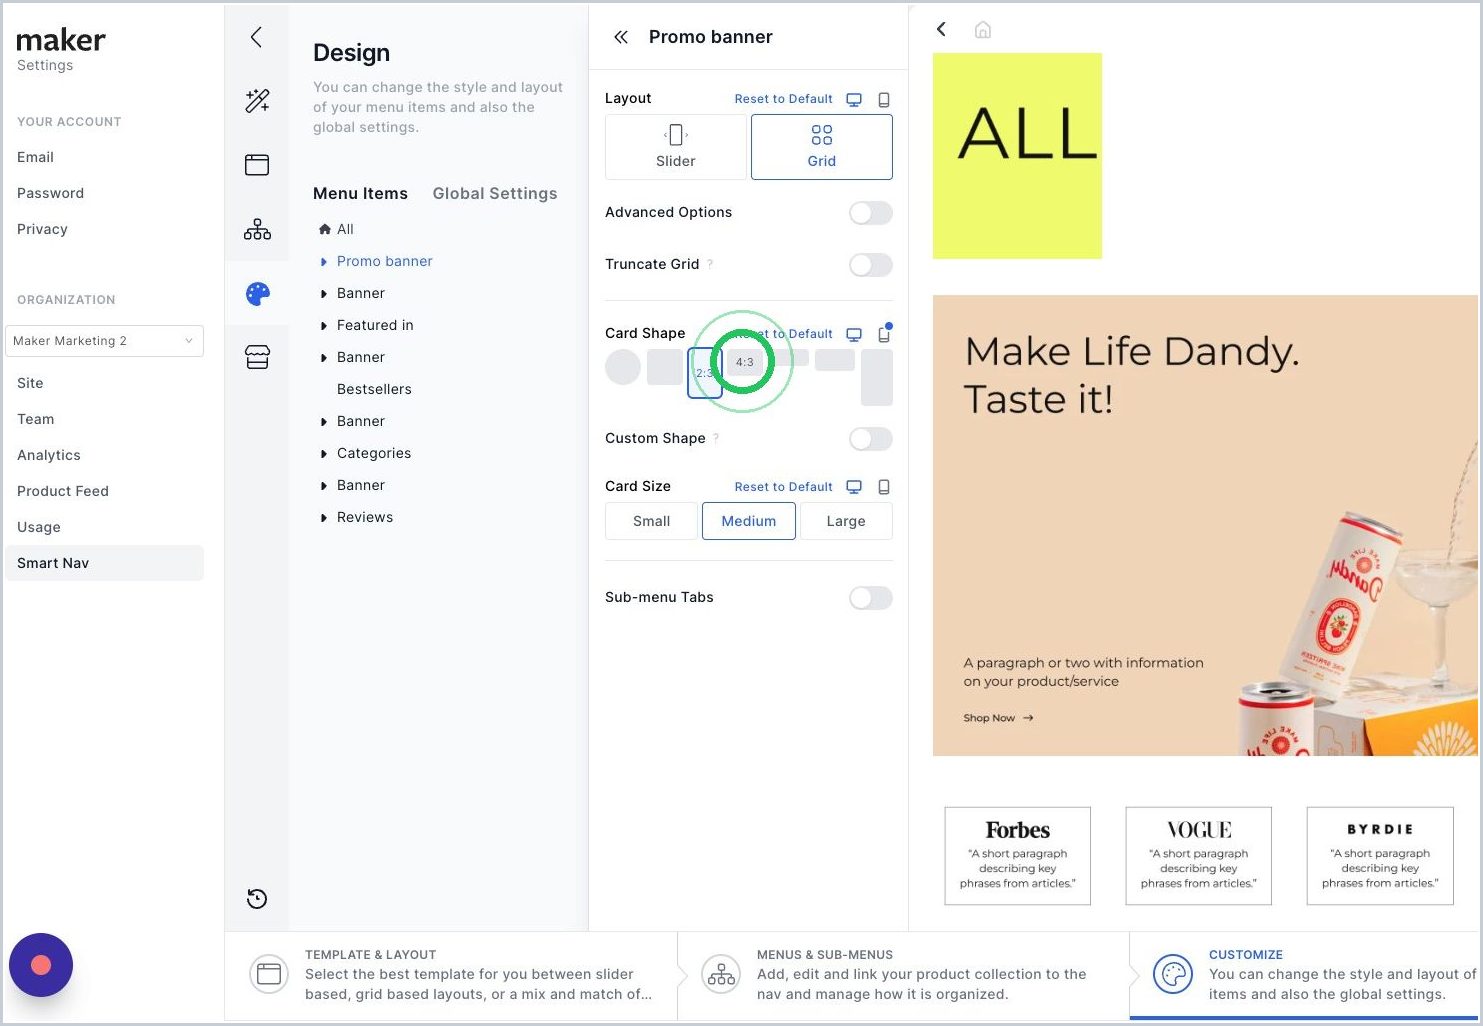Open Analytics in the settings sidebar

49,455
